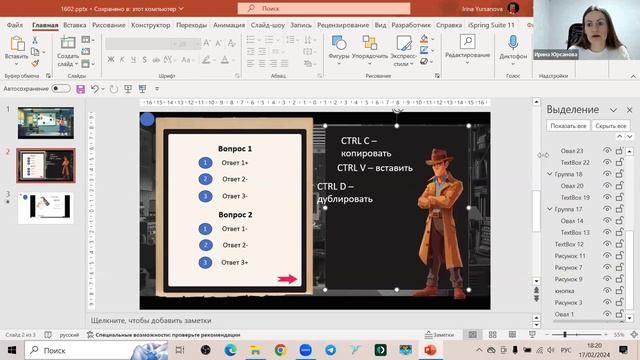Hide Рисунок 11 with its eye icon
The height and width of the screenshot is (360, 640).
point(607,256)
